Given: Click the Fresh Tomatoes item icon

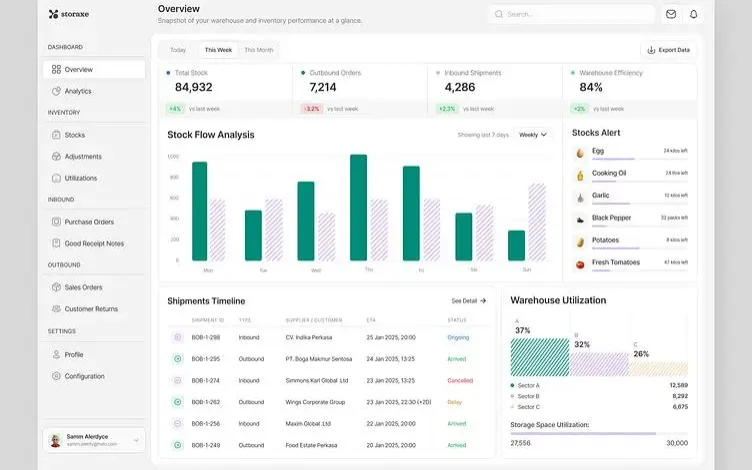Looking at the screenshot, I should (580, 264).
